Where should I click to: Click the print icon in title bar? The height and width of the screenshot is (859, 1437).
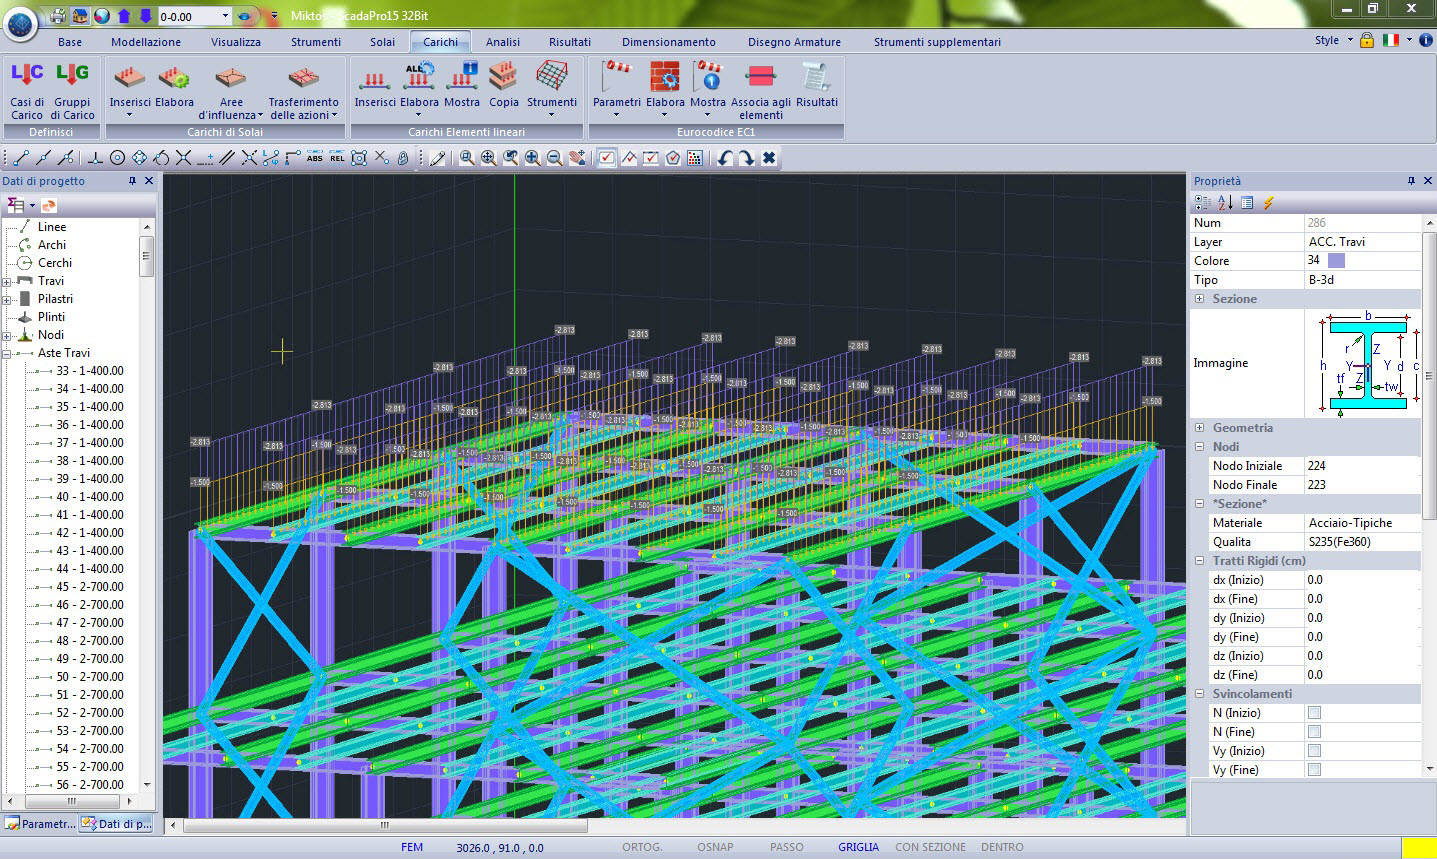tap(57, 16)
